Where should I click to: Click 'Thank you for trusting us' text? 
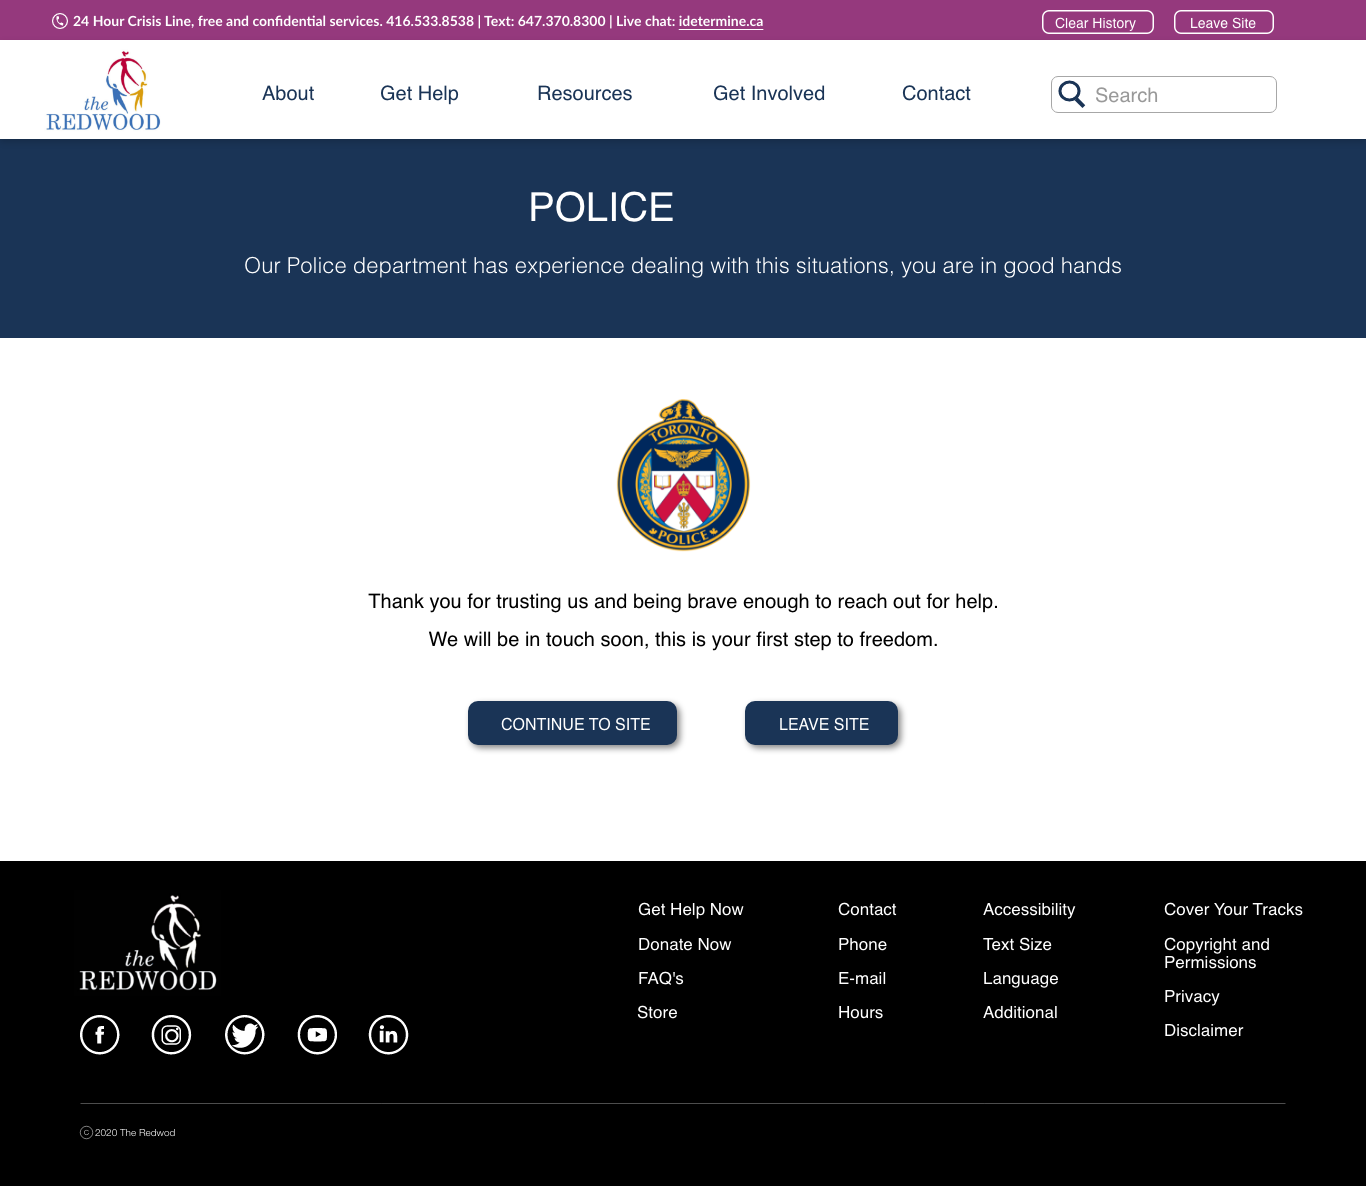pyautogui.click(x=683, y=601)
